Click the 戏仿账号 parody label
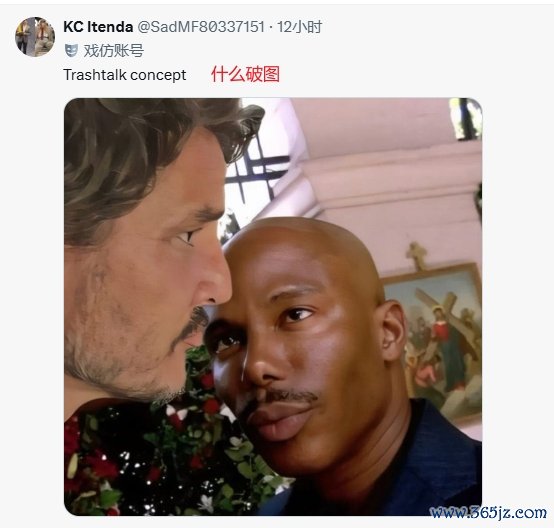The width and height of the screenshot is (554, 528). point(114,51)
